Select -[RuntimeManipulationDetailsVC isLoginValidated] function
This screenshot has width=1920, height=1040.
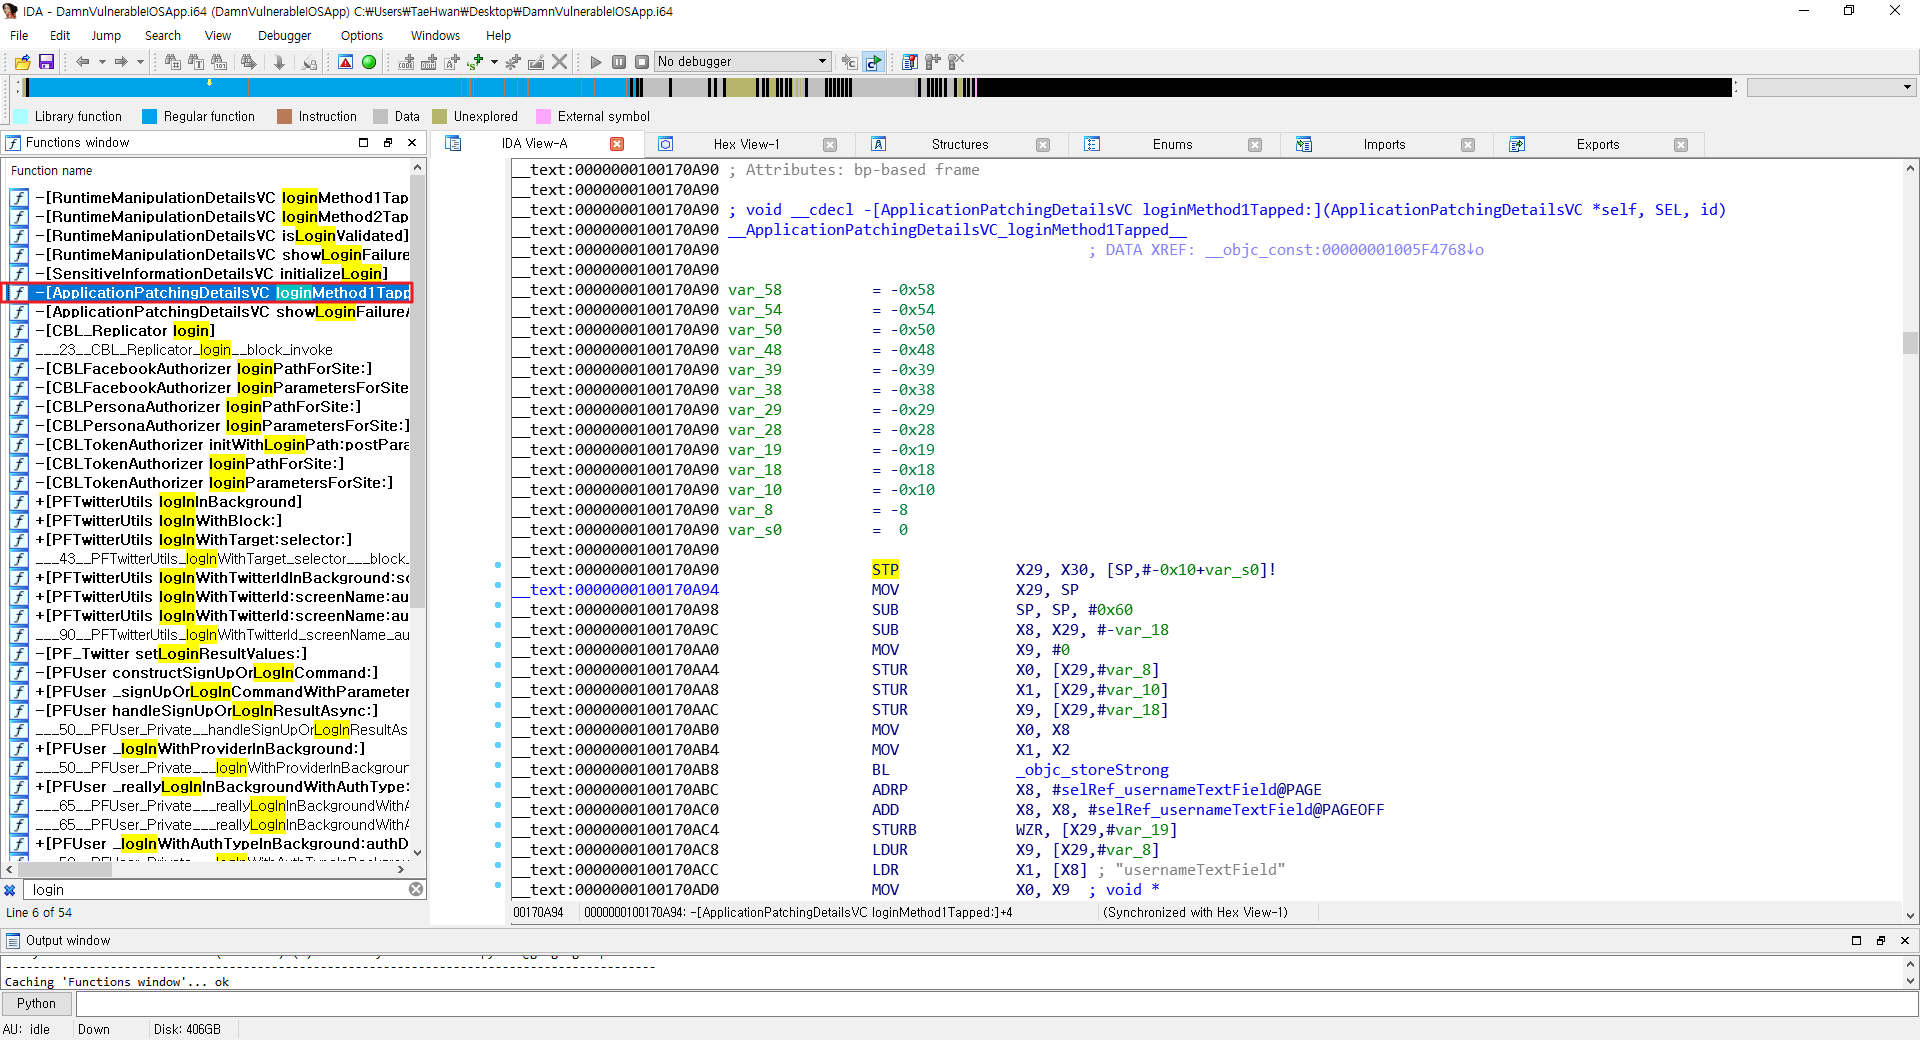coord(222,236)
